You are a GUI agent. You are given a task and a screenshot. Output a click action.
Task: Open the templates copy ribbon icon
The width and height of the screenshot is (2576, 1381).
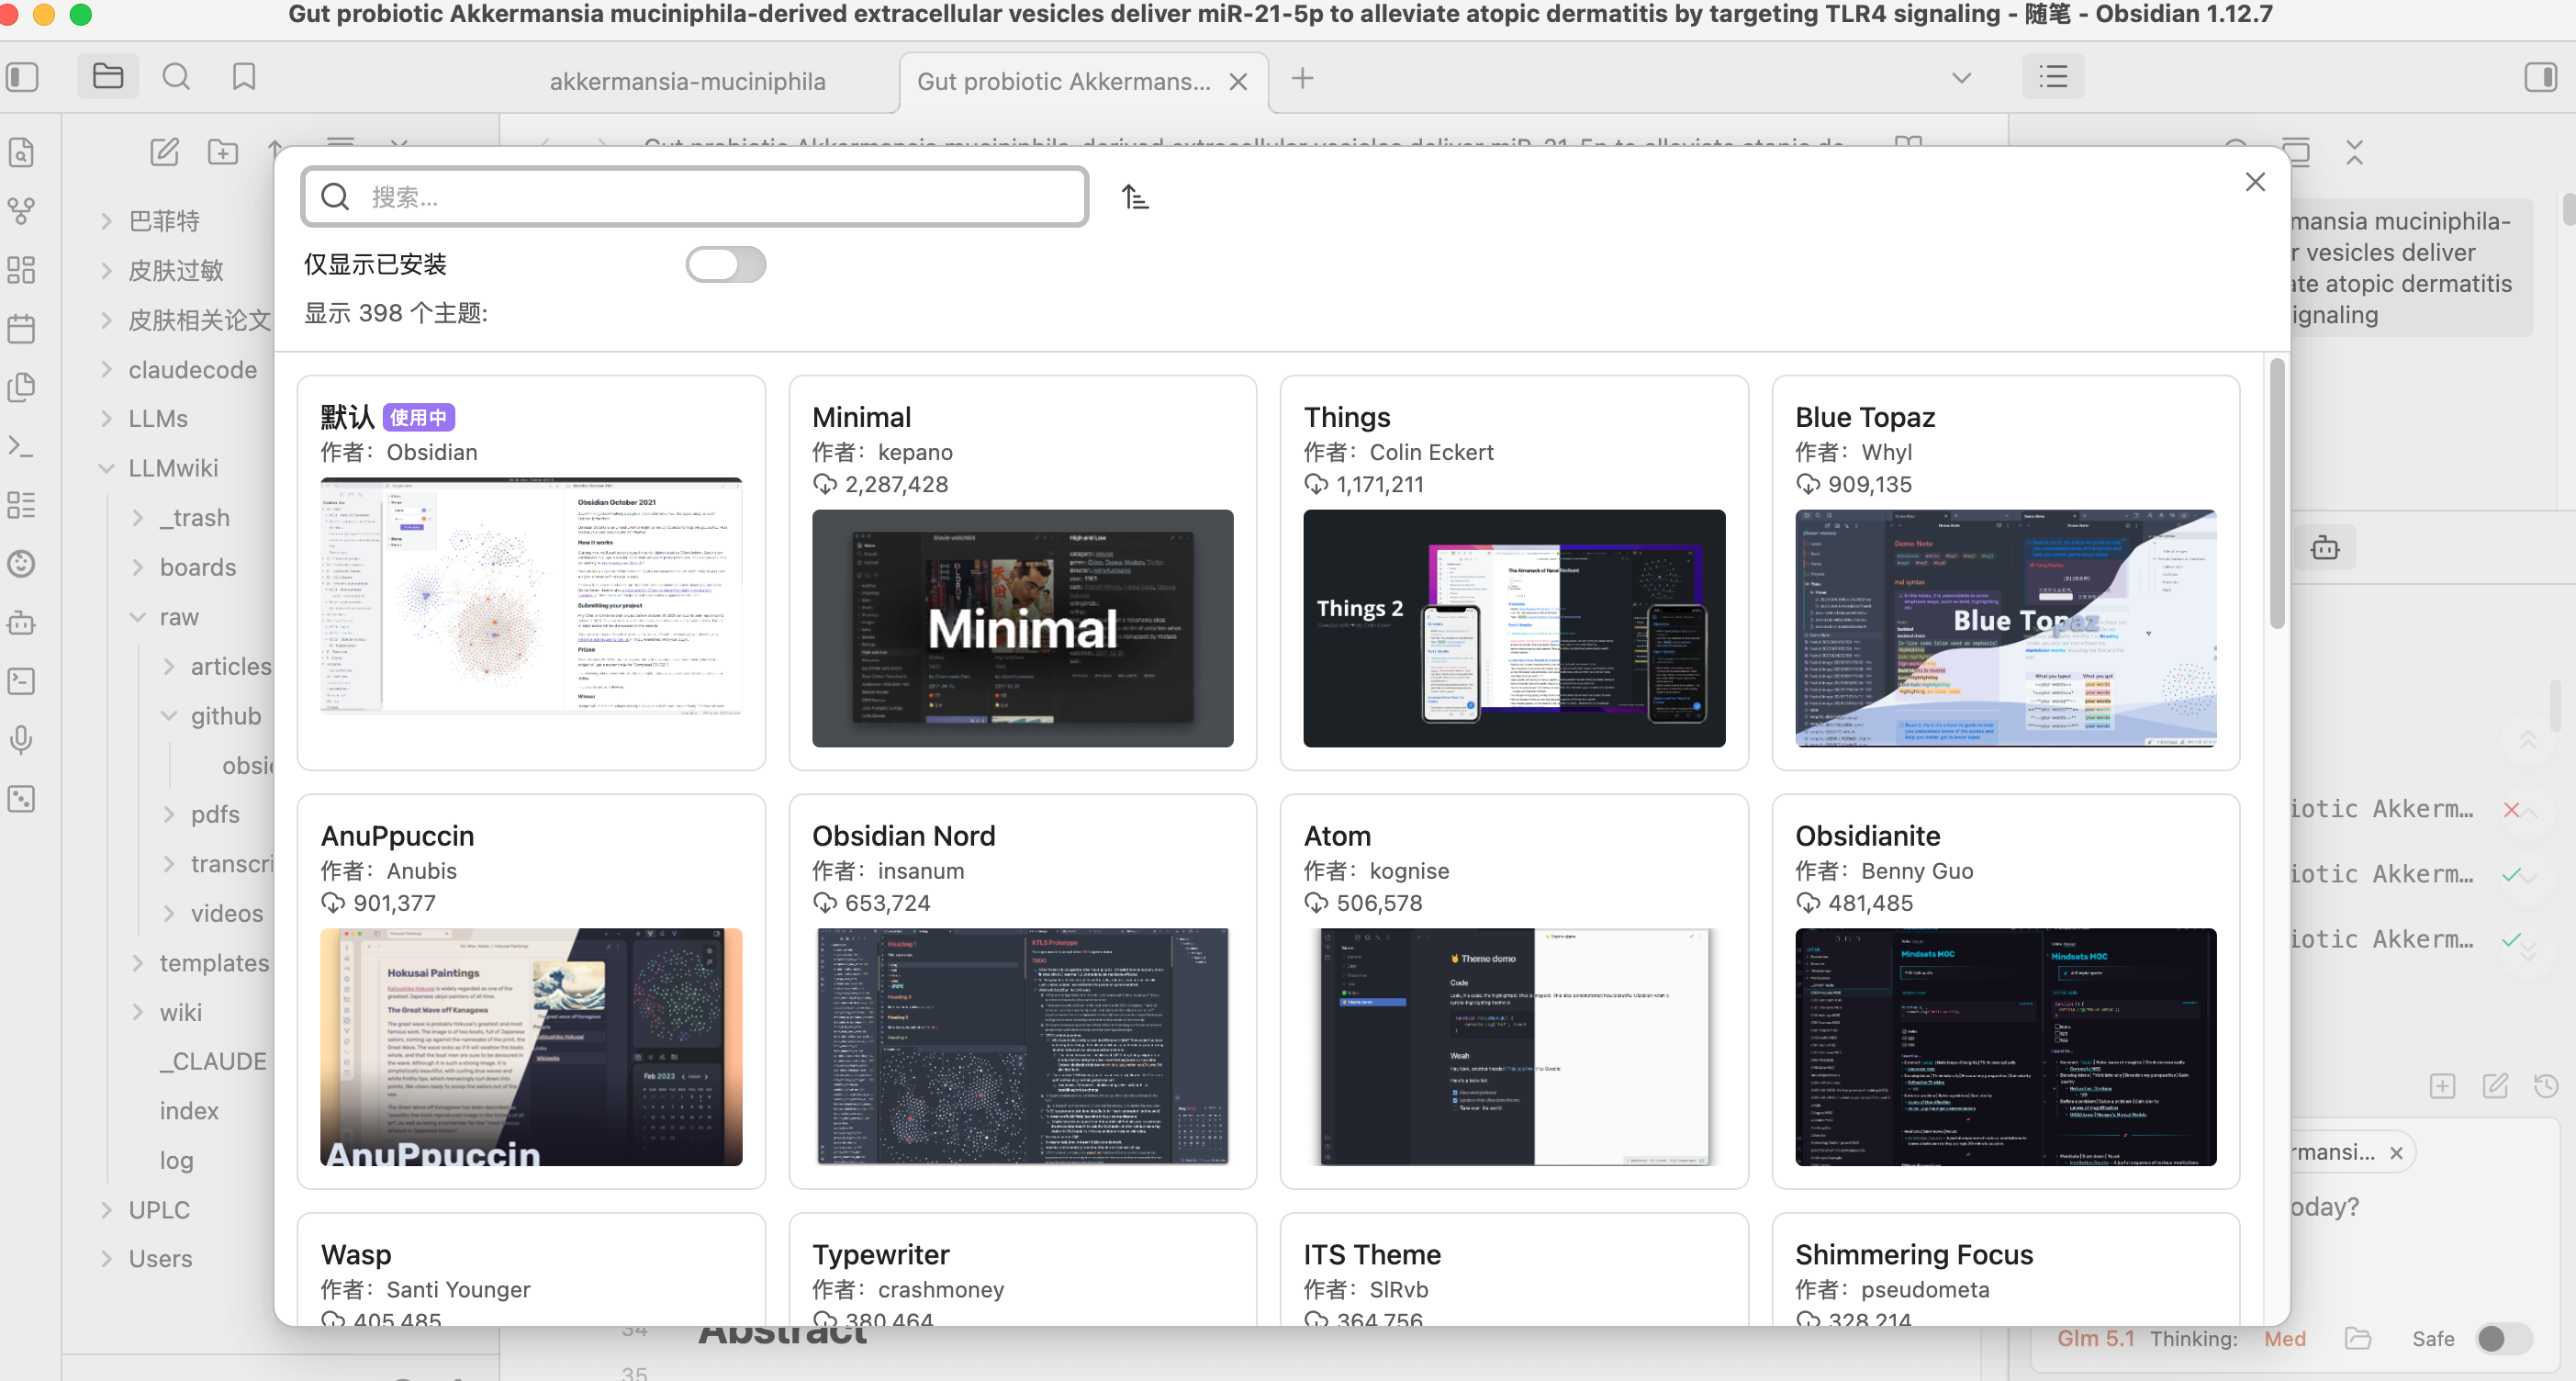21,387
